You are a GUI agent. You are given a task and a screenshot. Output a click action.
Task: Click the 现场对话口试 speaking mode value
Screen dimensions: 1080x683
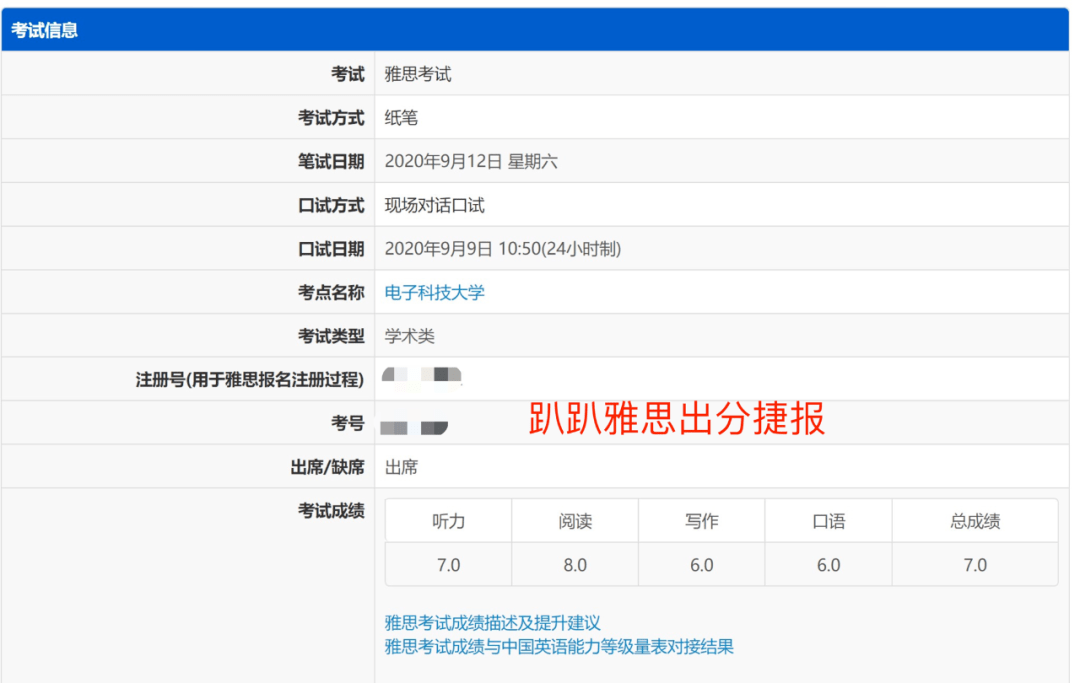[x=434, y=205]
